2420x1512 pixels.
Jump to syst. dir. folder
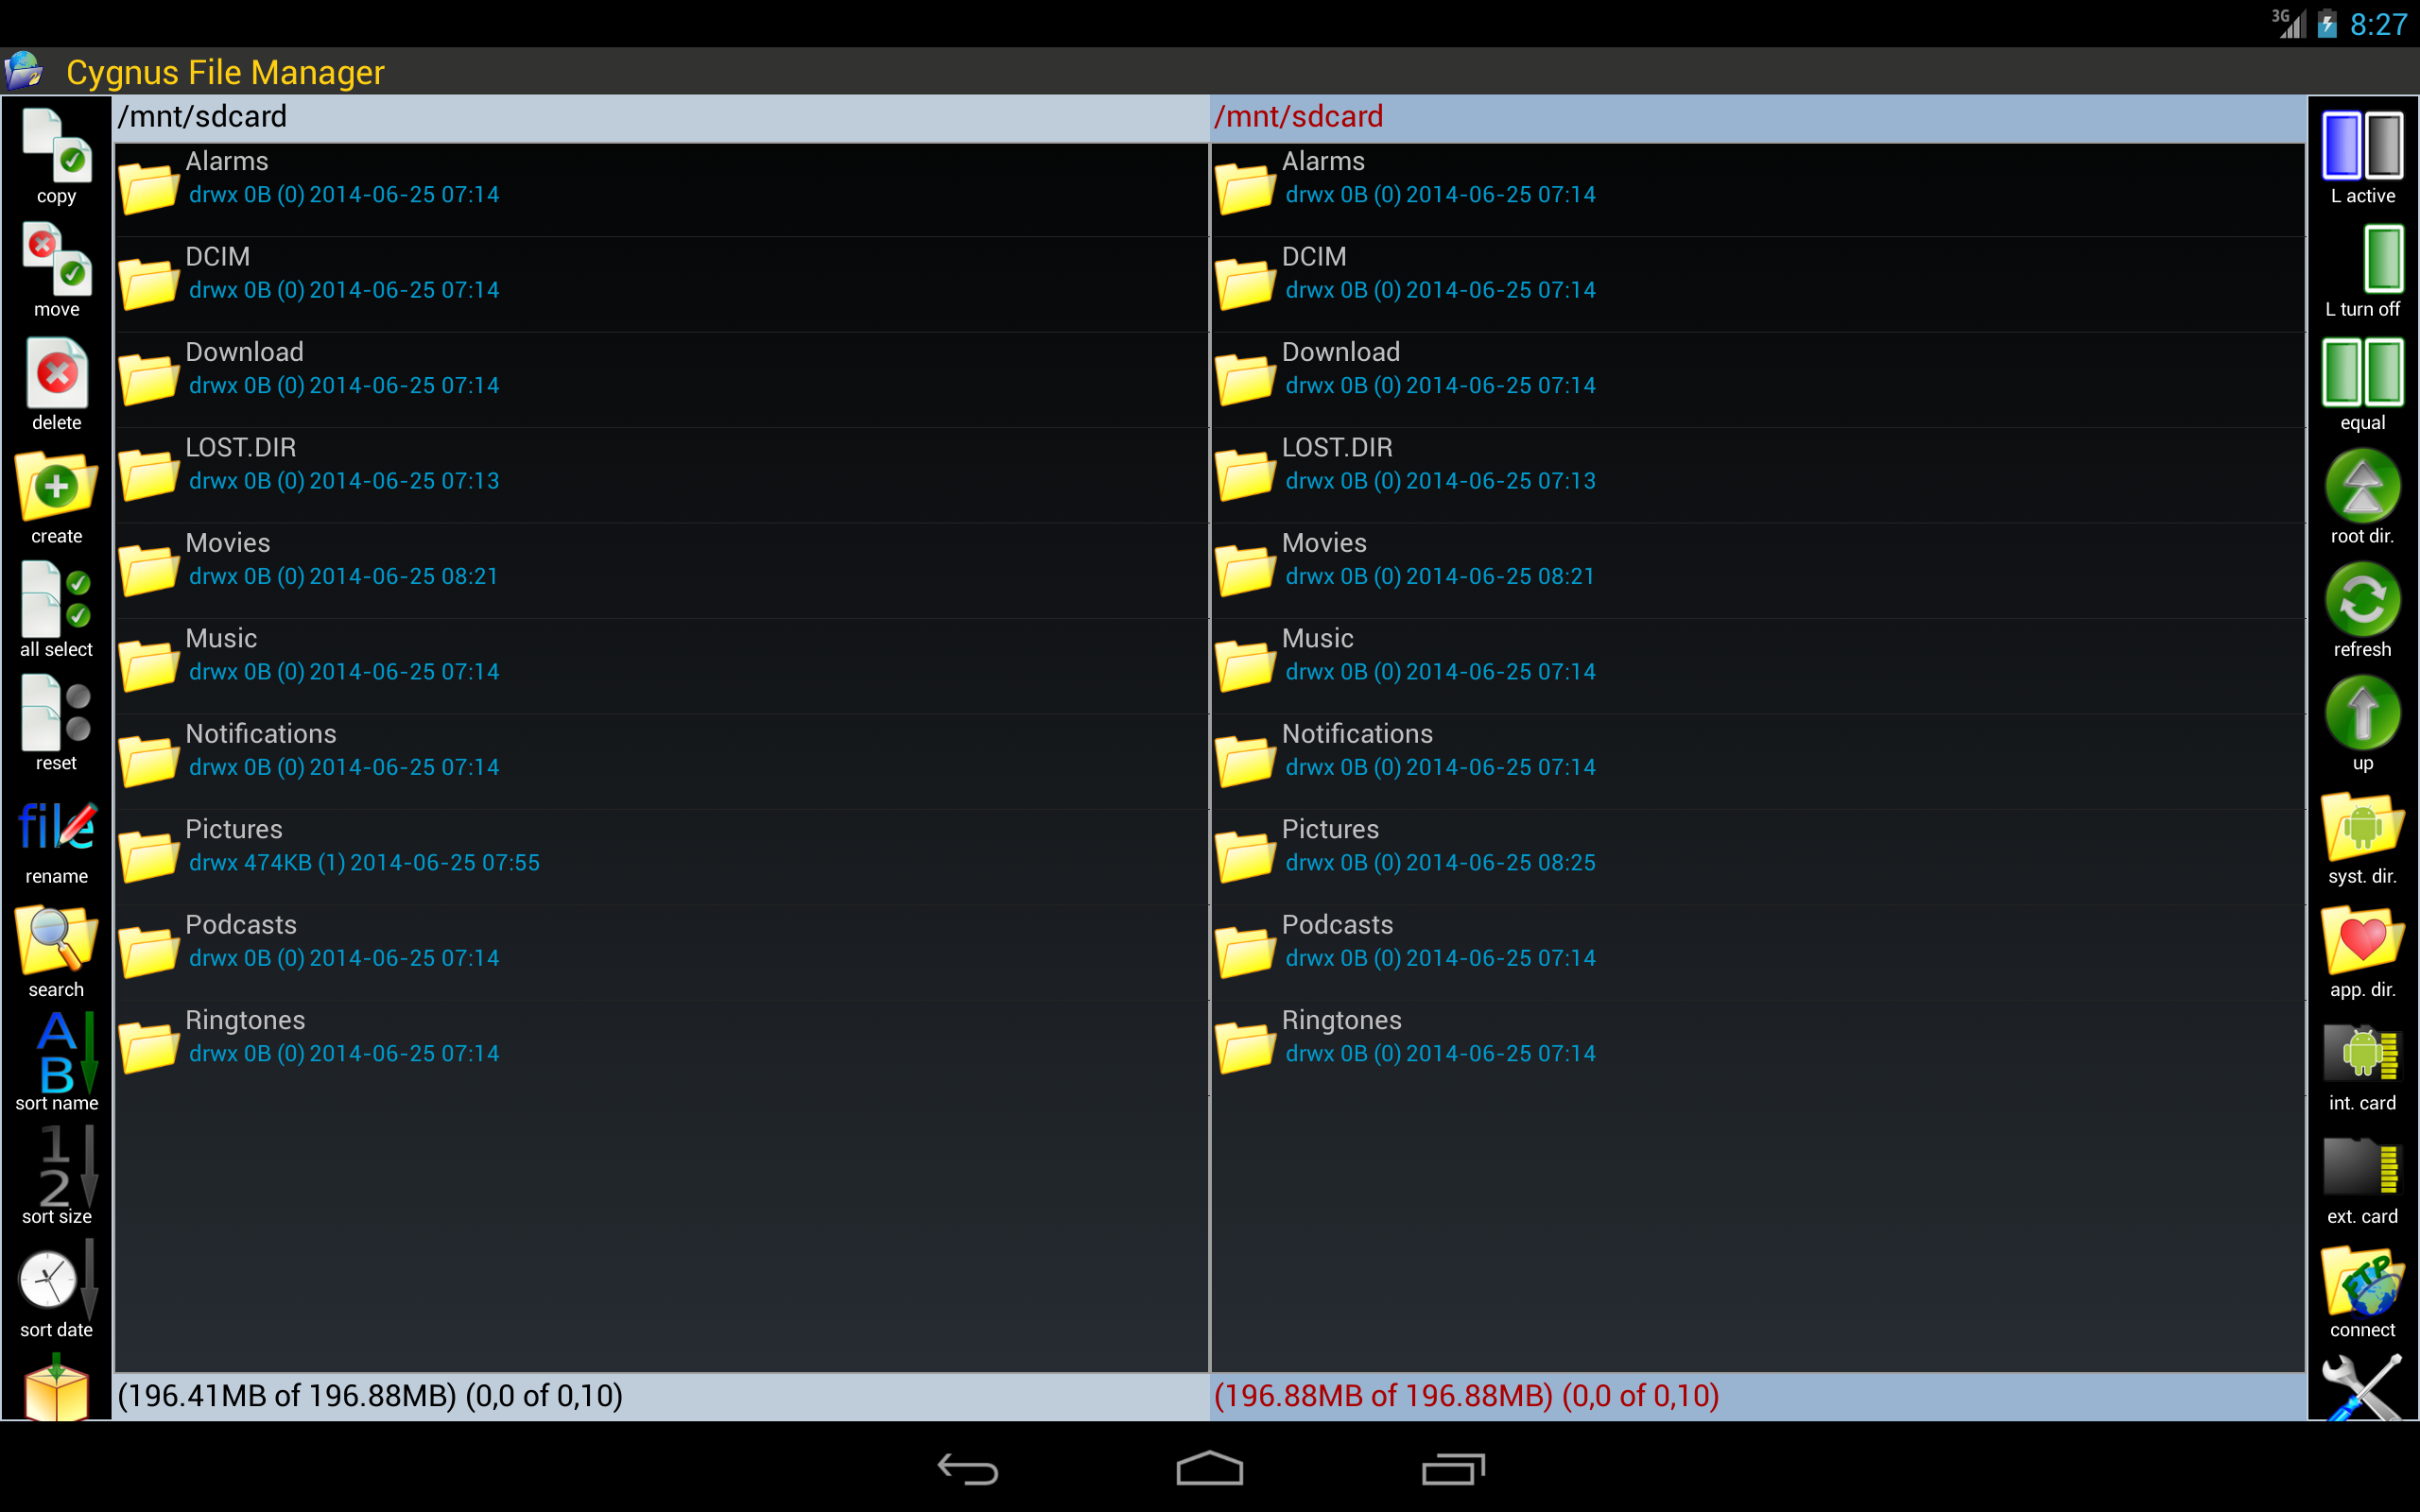[2362, 830]
